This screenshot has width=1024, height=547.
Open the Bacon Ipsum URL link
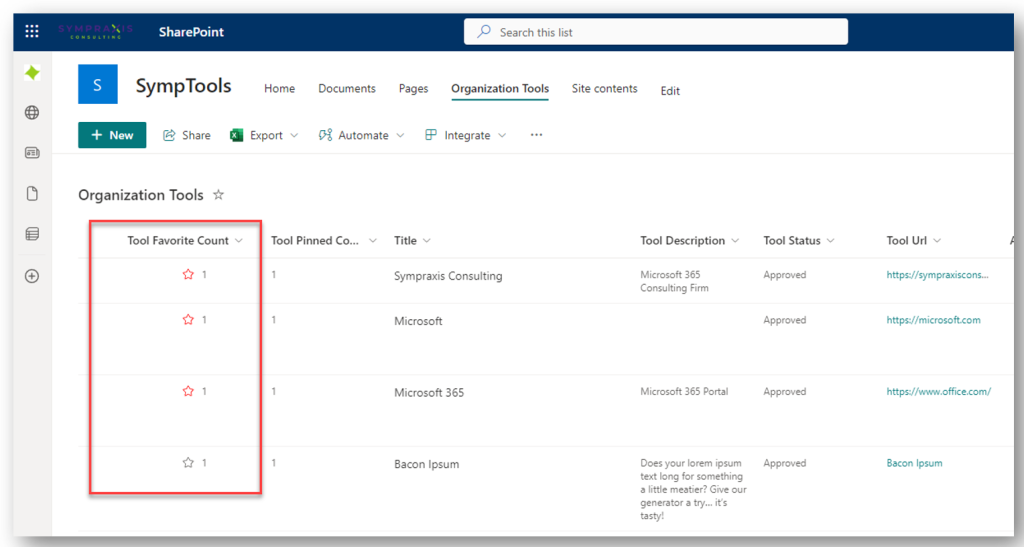point(914,463)
